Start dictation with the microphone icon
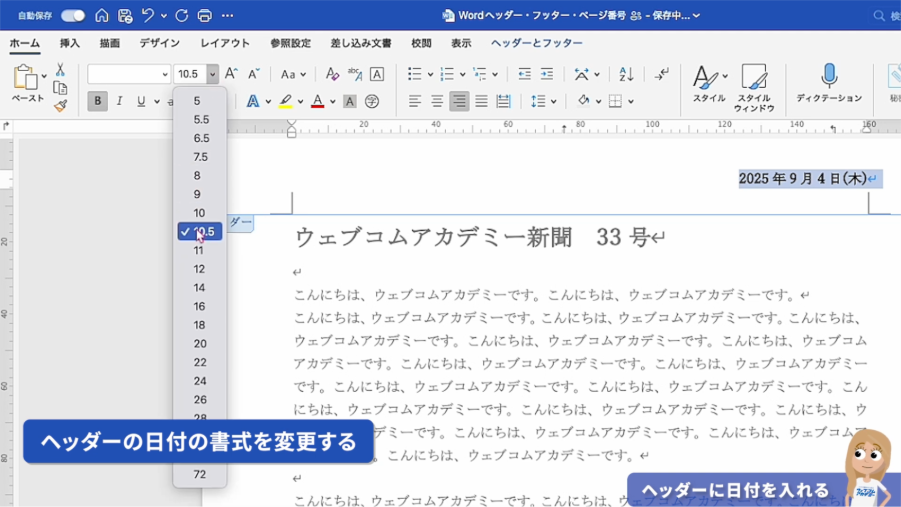Screen dimensions: 901x507 point(829,76)
